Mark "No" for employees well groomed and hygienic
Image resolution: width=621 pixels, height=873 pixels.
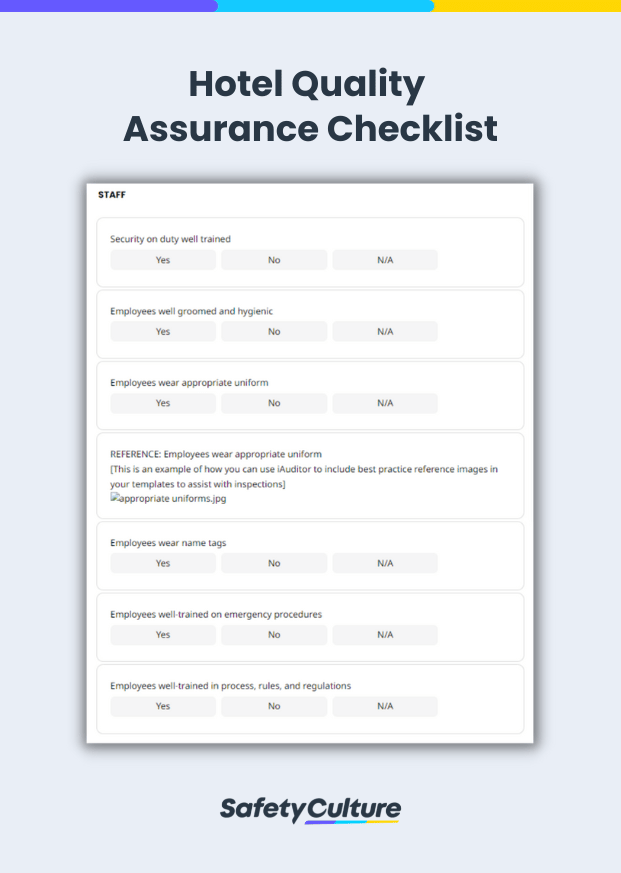273,331
